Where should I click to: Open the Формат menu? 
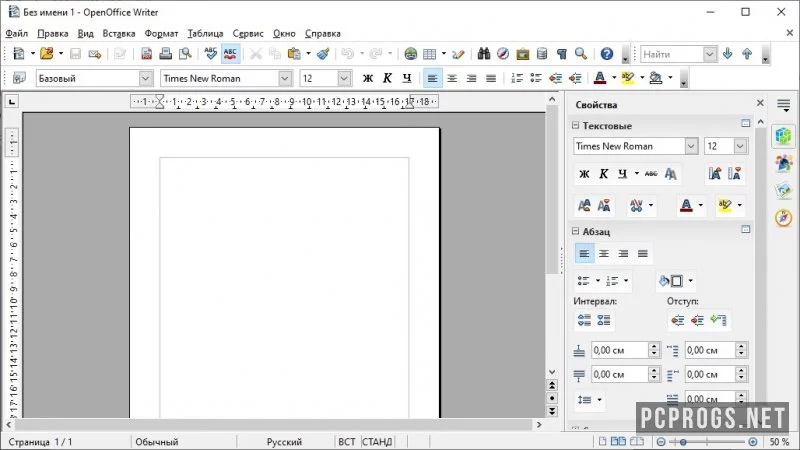click(x=161, y=34)
